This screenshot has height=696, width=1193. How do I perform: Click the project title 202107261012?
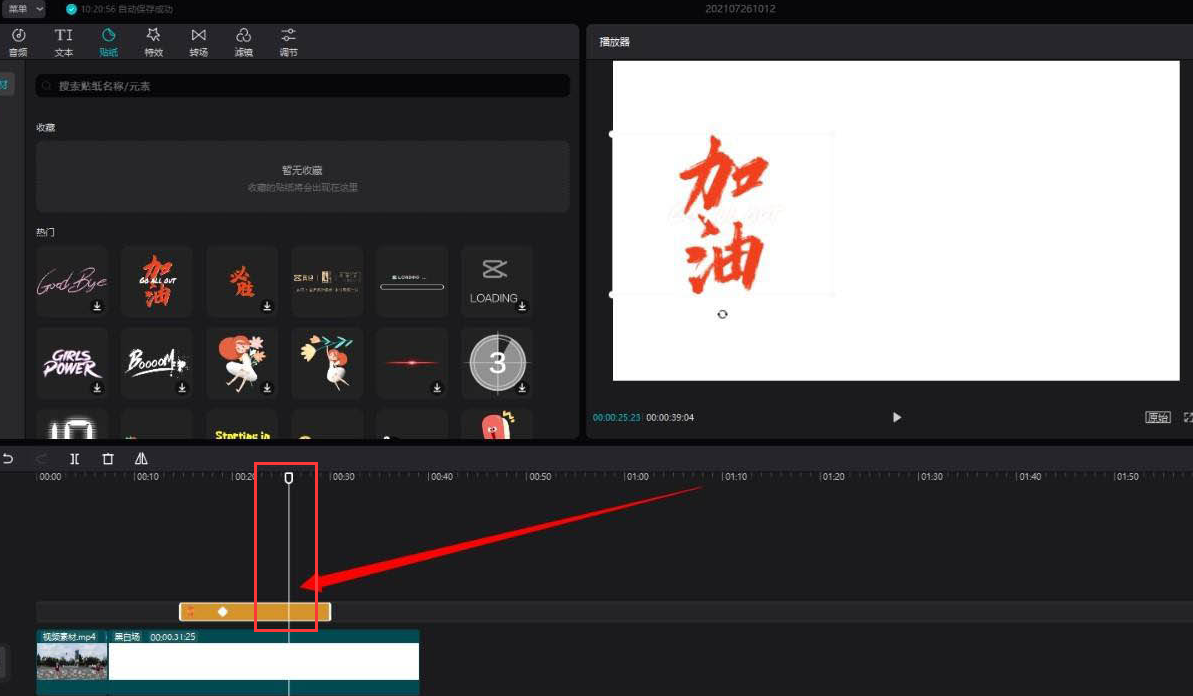pos(740,9)
